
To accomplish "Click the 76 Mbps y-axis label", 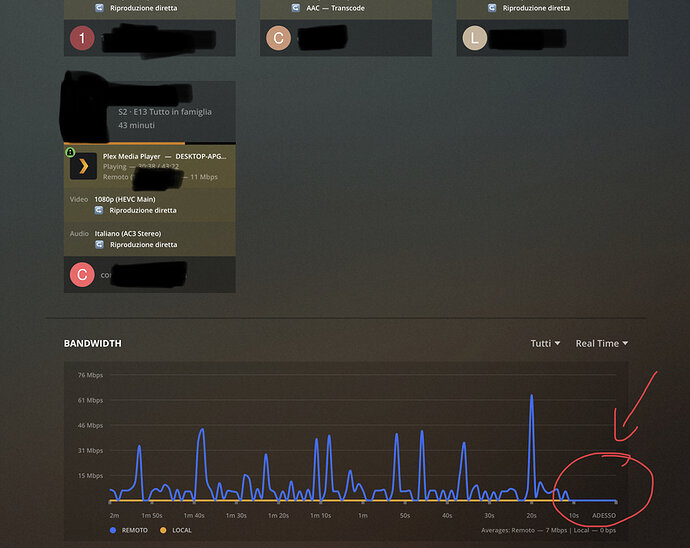I will [x=90, y=375].
